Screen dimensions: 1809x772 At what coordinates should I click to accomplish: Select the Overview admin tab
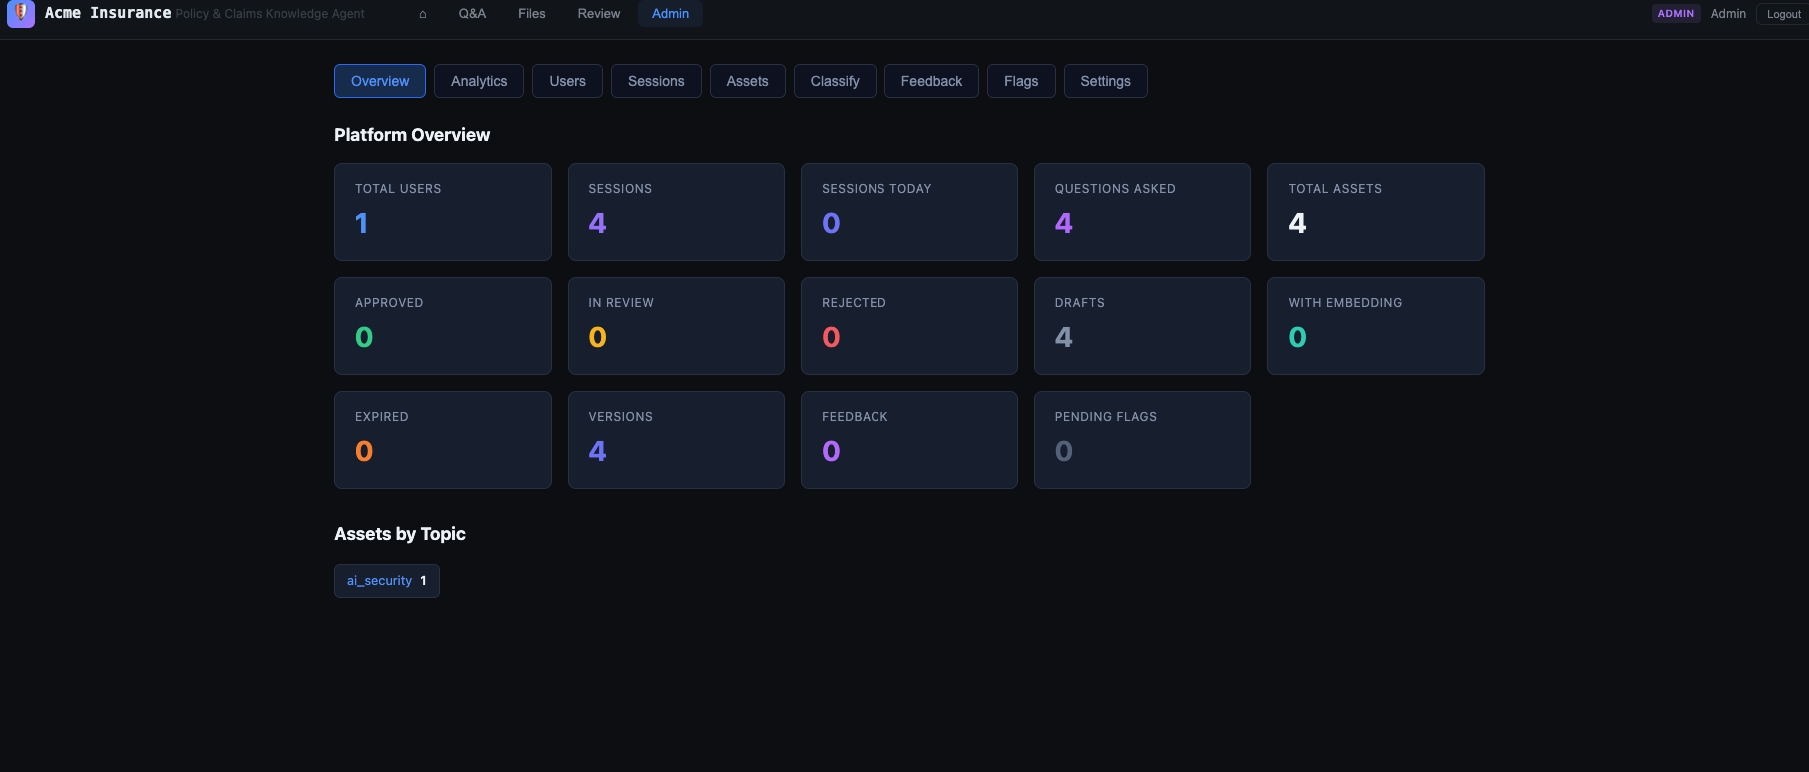click(380, 81)
